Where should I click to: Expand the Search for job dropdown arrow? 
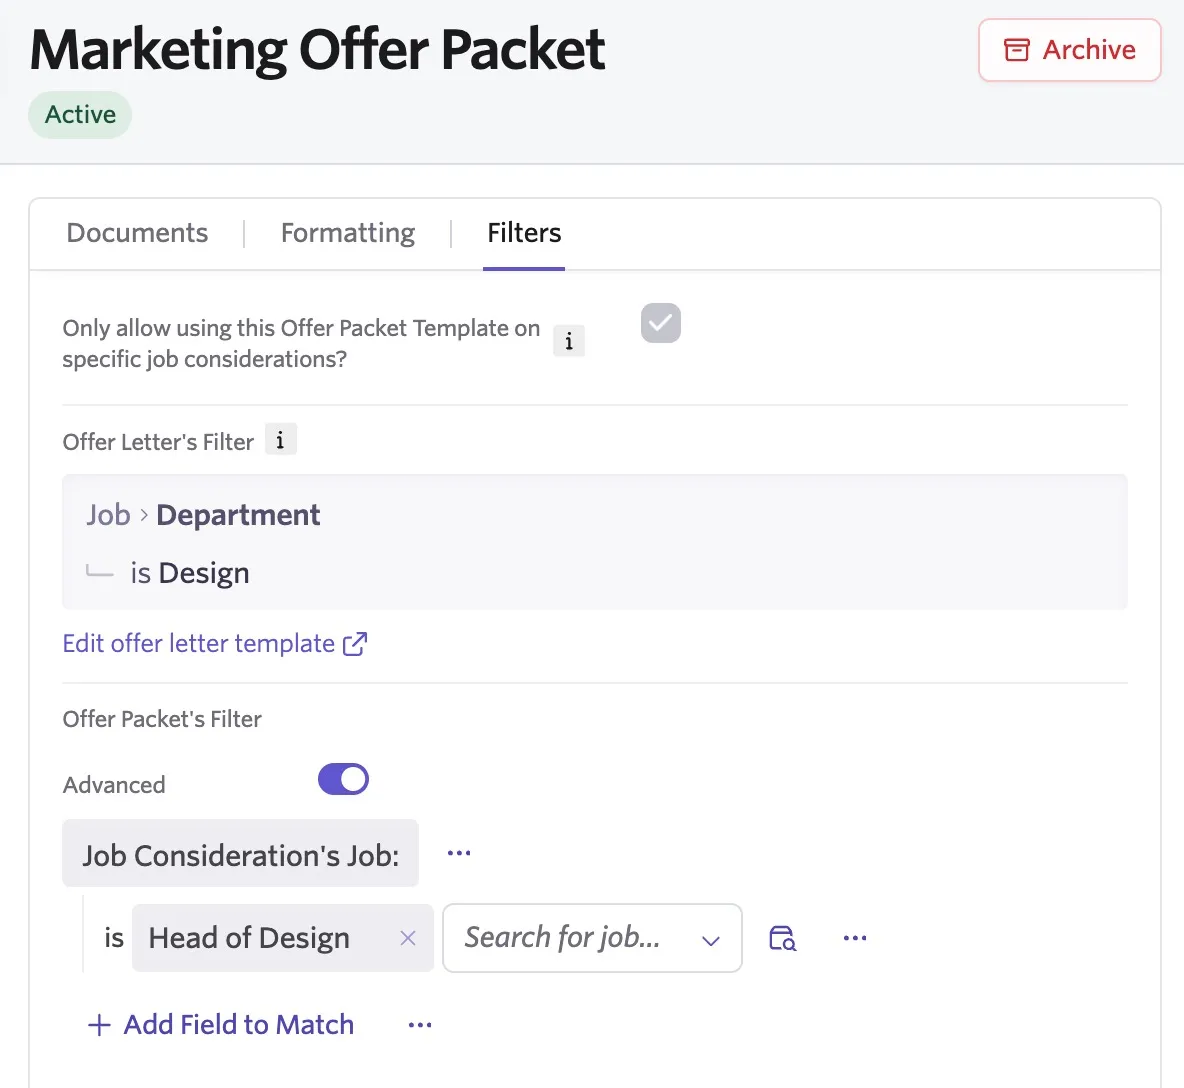711,940
